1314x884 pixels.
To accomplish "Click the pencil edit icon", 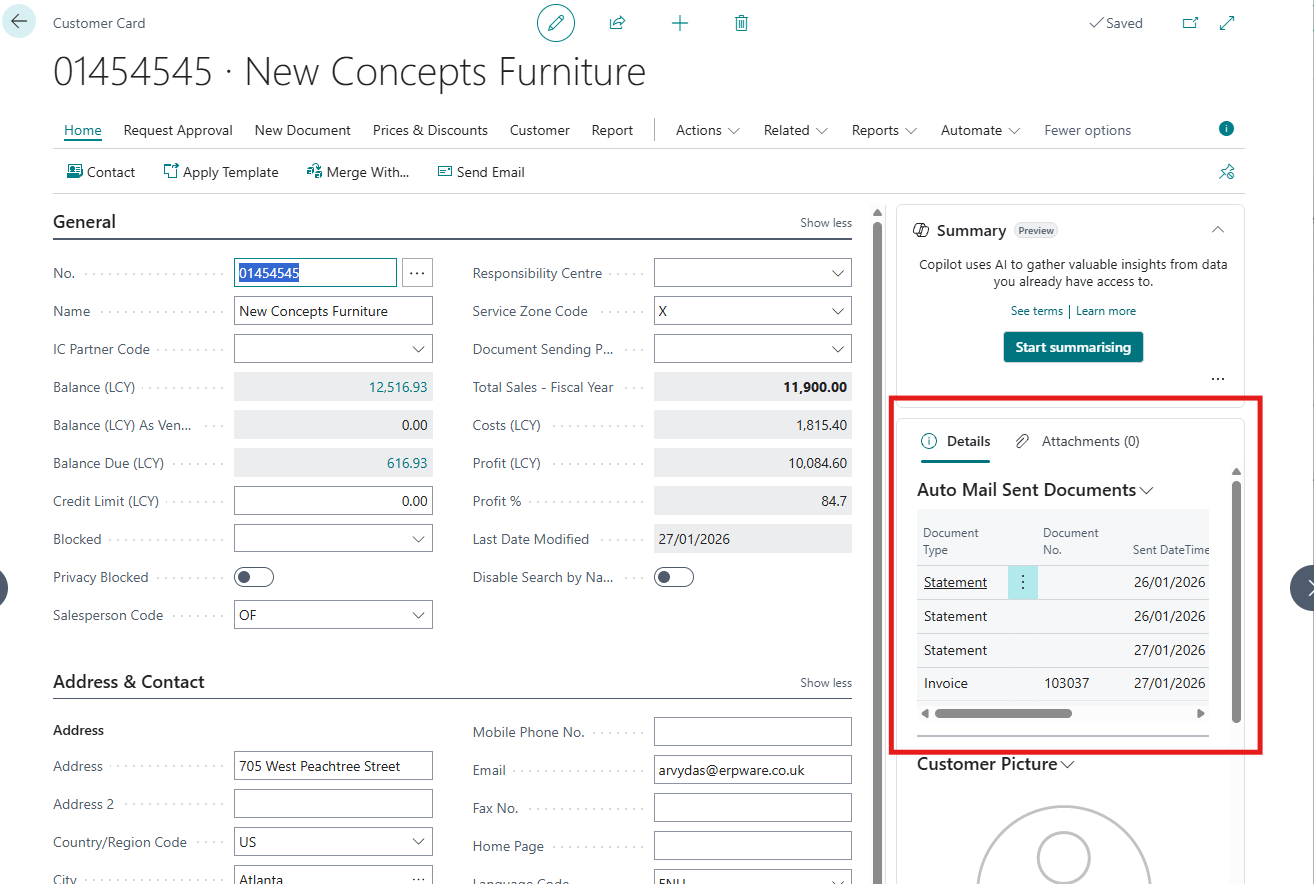I will 556,23.
